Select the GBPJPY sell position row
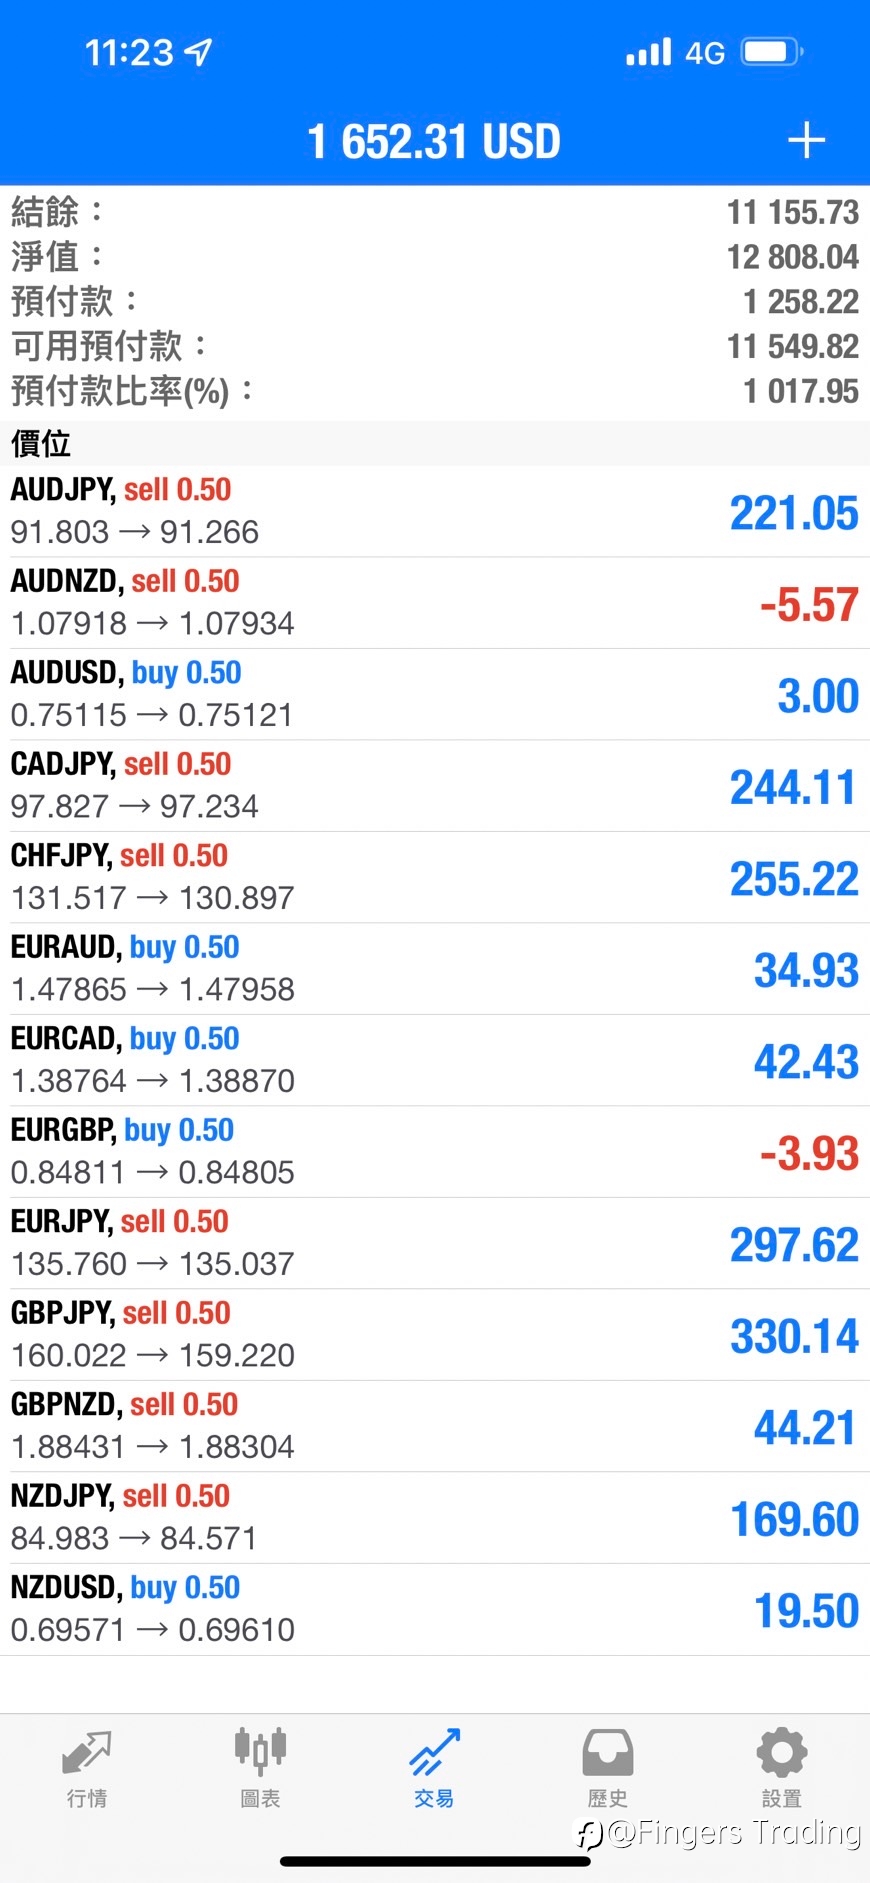Screen dimensions: 870x1883 [x=435, y=1335]
